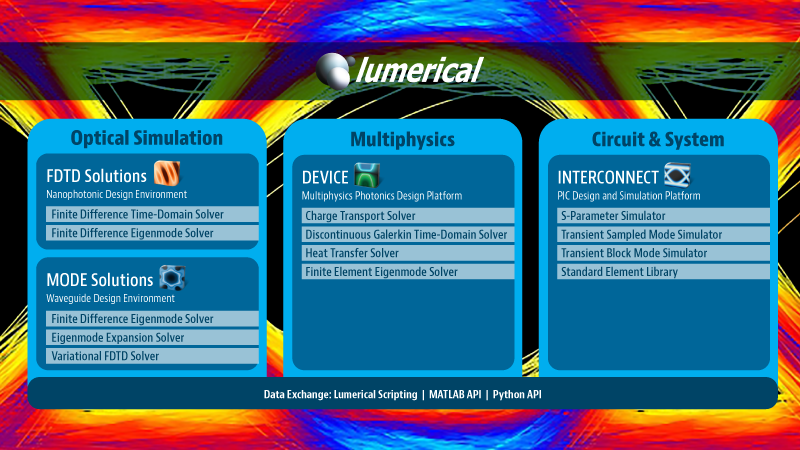Click Data Exchange: Lumerical Scripting text

tap(340, 394)
